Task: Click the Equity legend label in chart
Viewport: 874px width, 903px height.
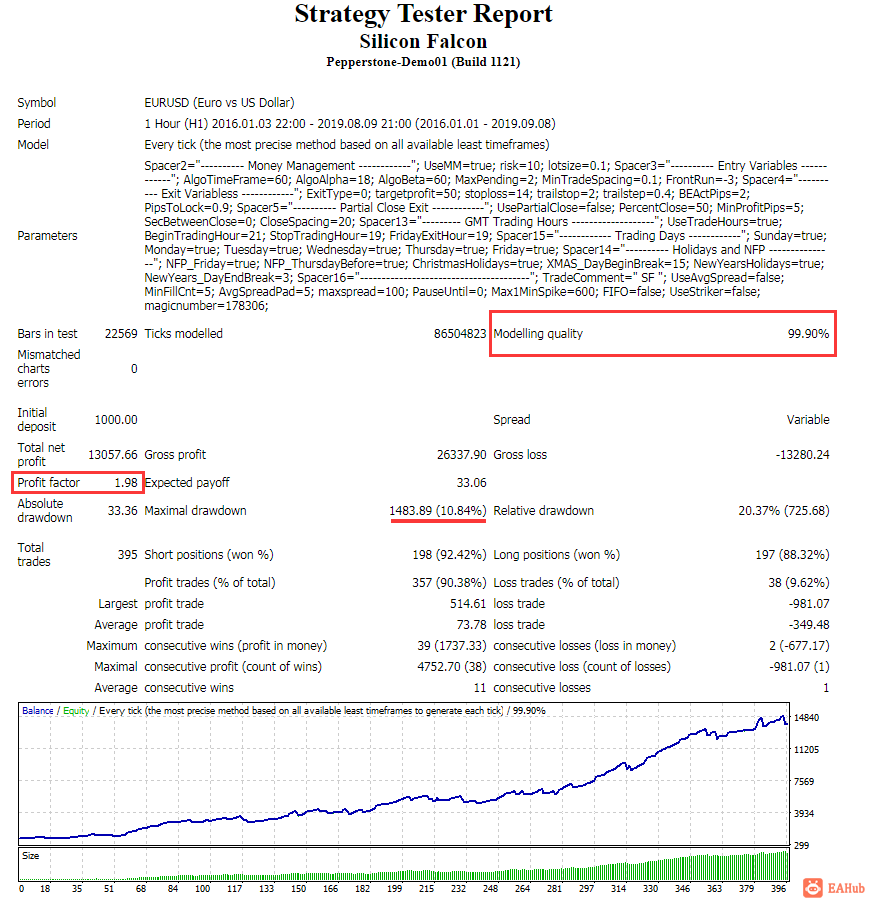Action: (x=76, y=711)
